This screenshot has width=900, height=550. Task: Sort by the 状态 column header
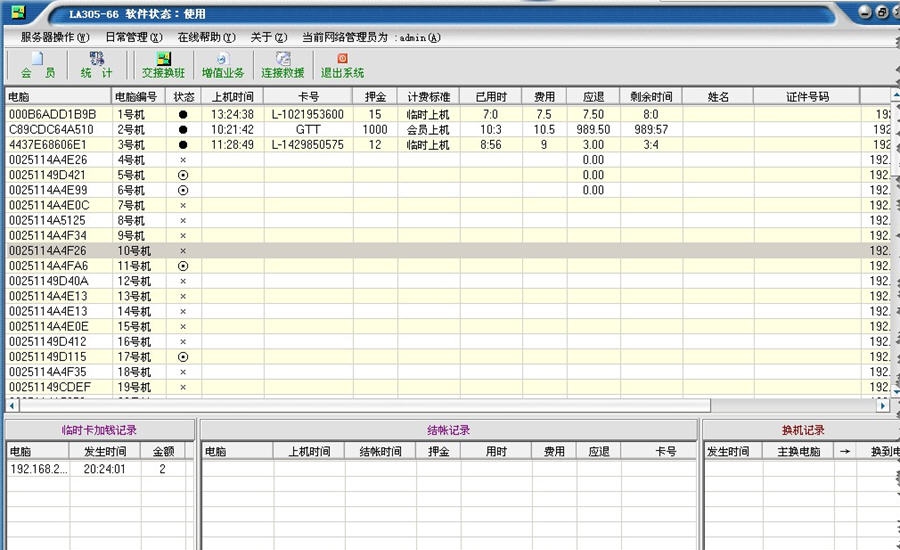pos(184,96)
